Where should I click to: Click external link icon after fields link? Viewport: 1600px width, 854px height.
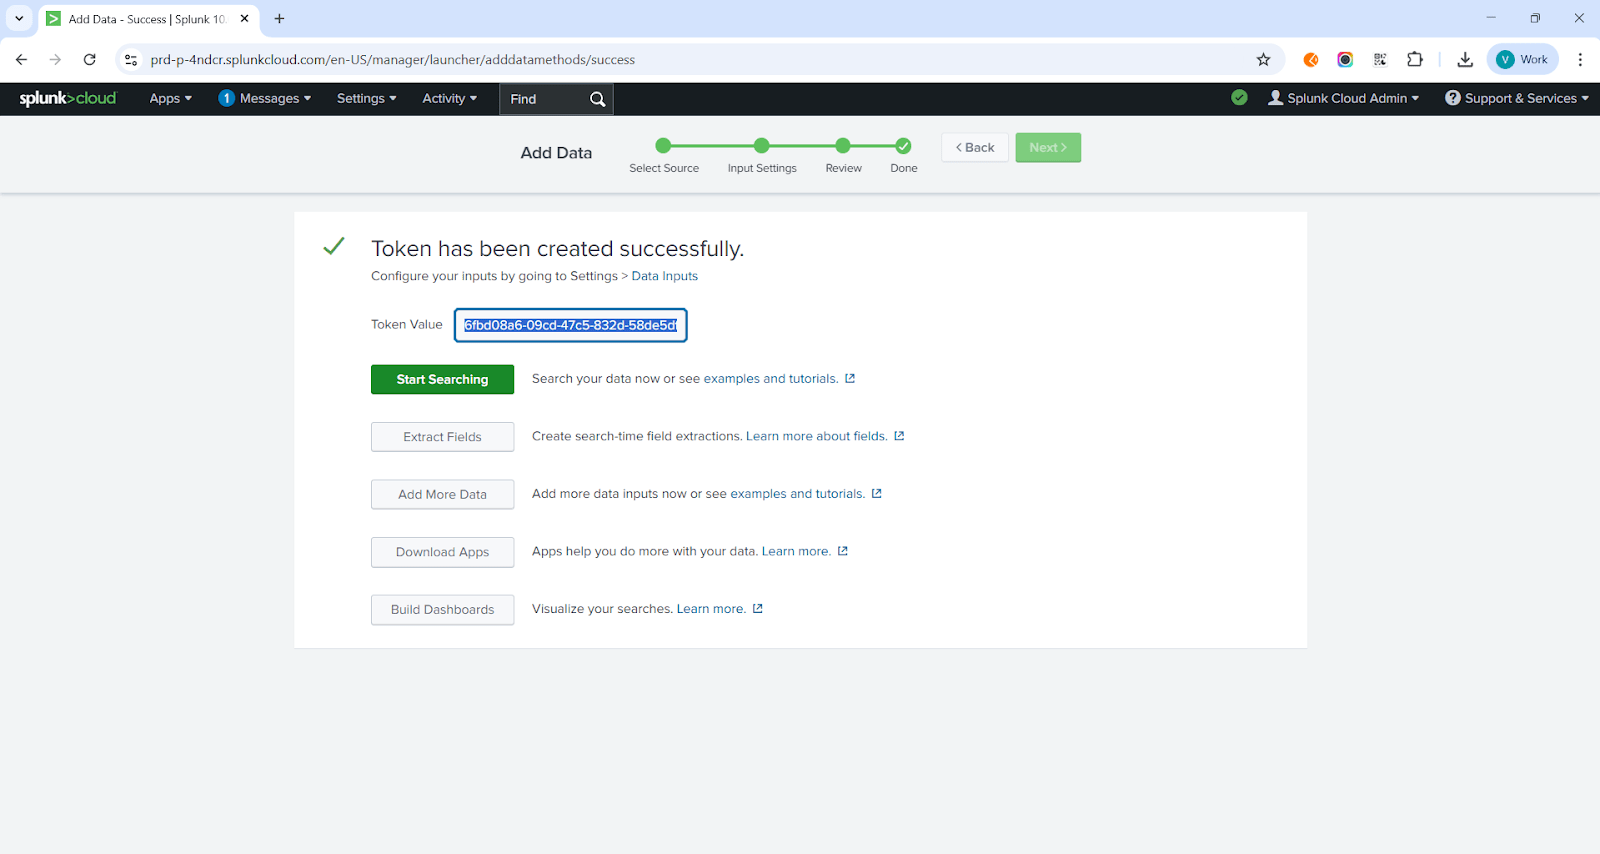pos(899,436)
